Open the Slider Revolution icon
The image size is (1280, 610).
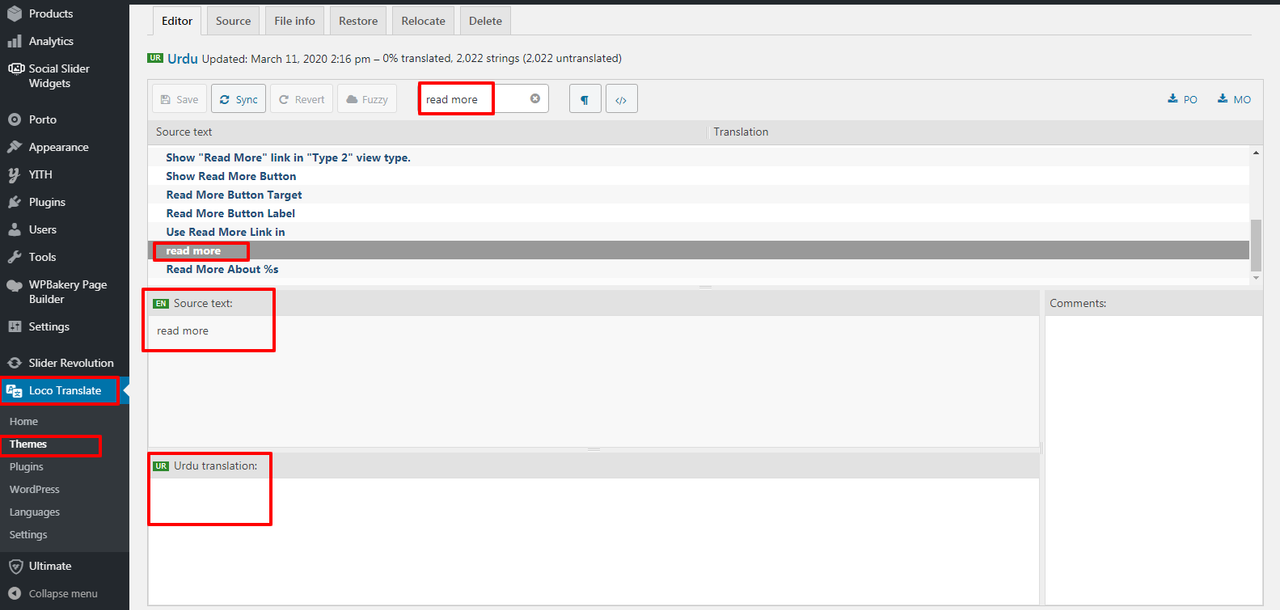tap(15, 363)
